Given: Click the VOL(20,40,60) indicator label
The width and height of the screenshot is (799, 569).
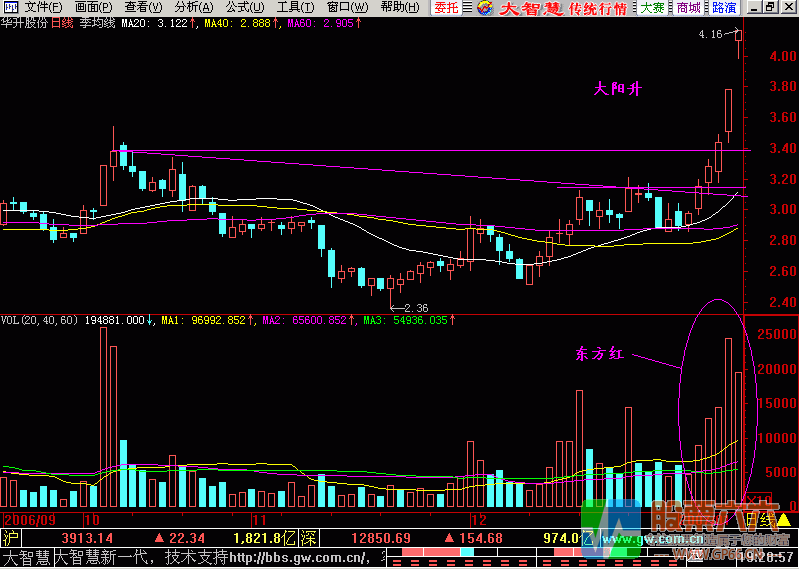Looking at the screenshot, I should [41, 321].
